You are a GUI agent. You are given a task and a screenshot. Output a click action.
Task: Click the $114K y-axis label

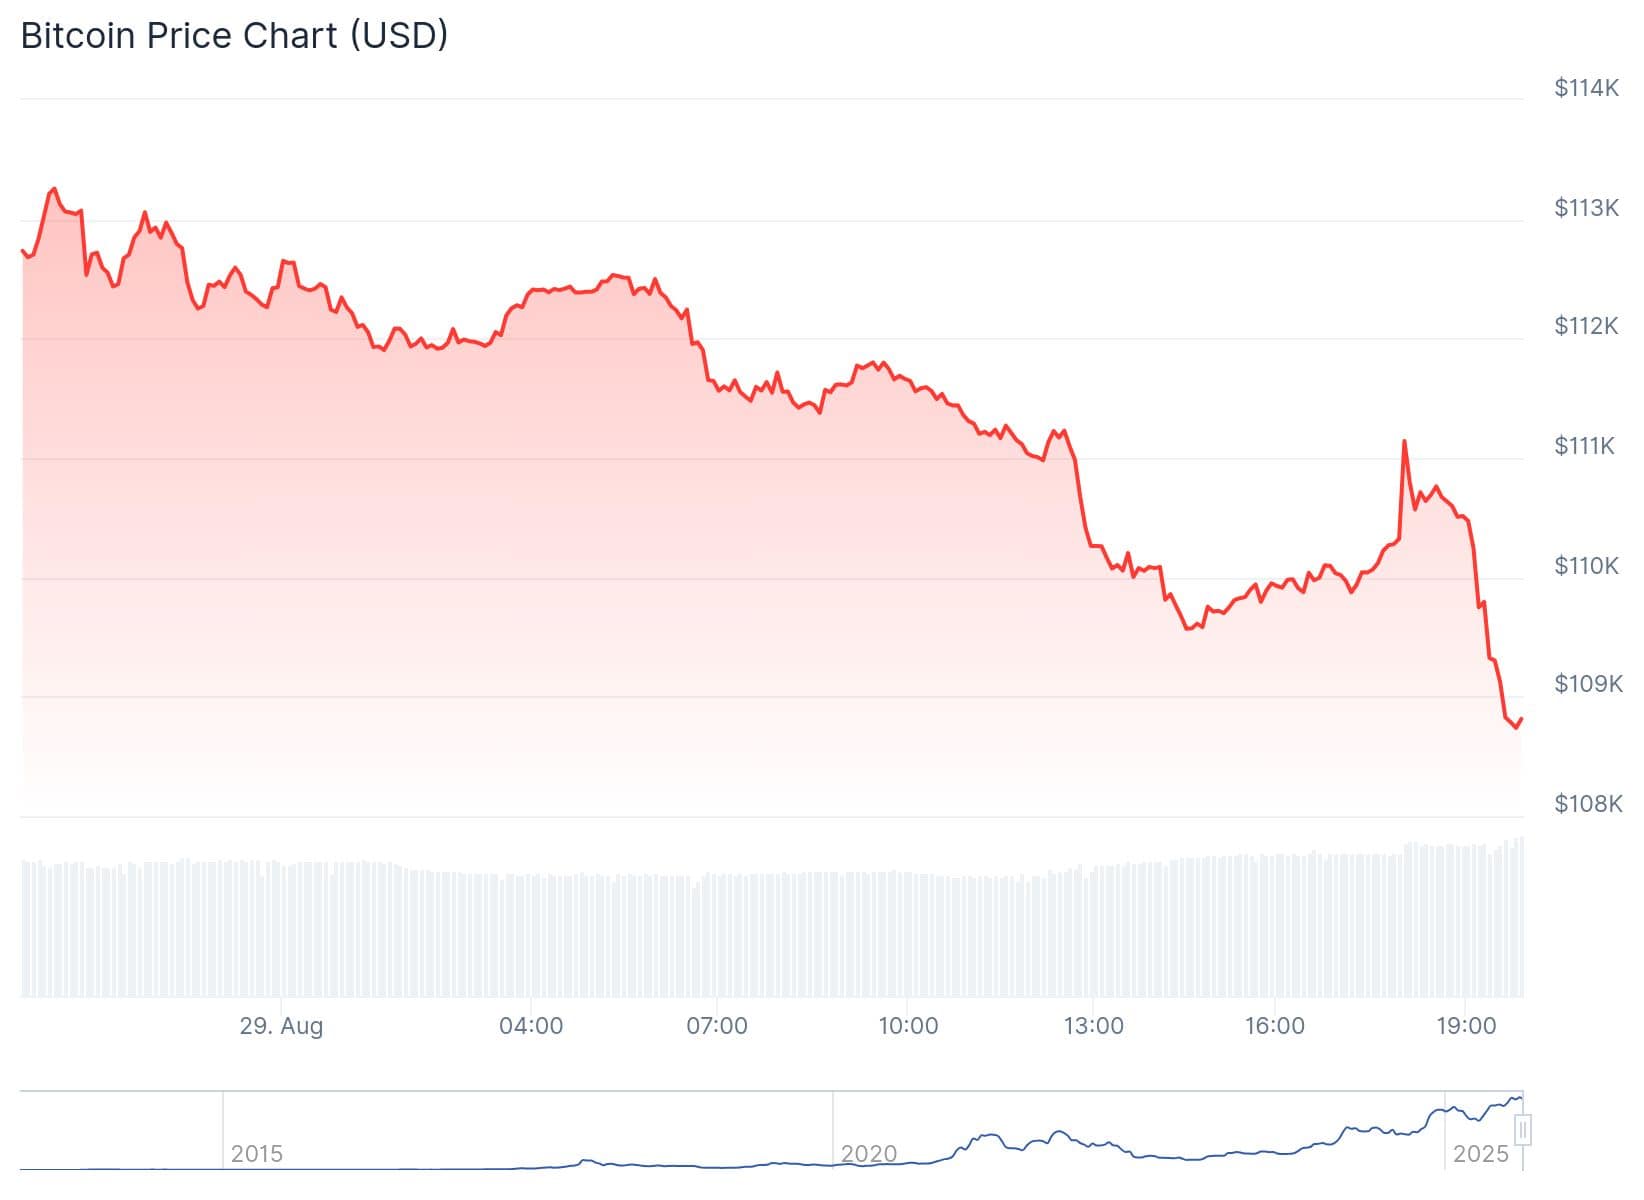pos(1586,88)
